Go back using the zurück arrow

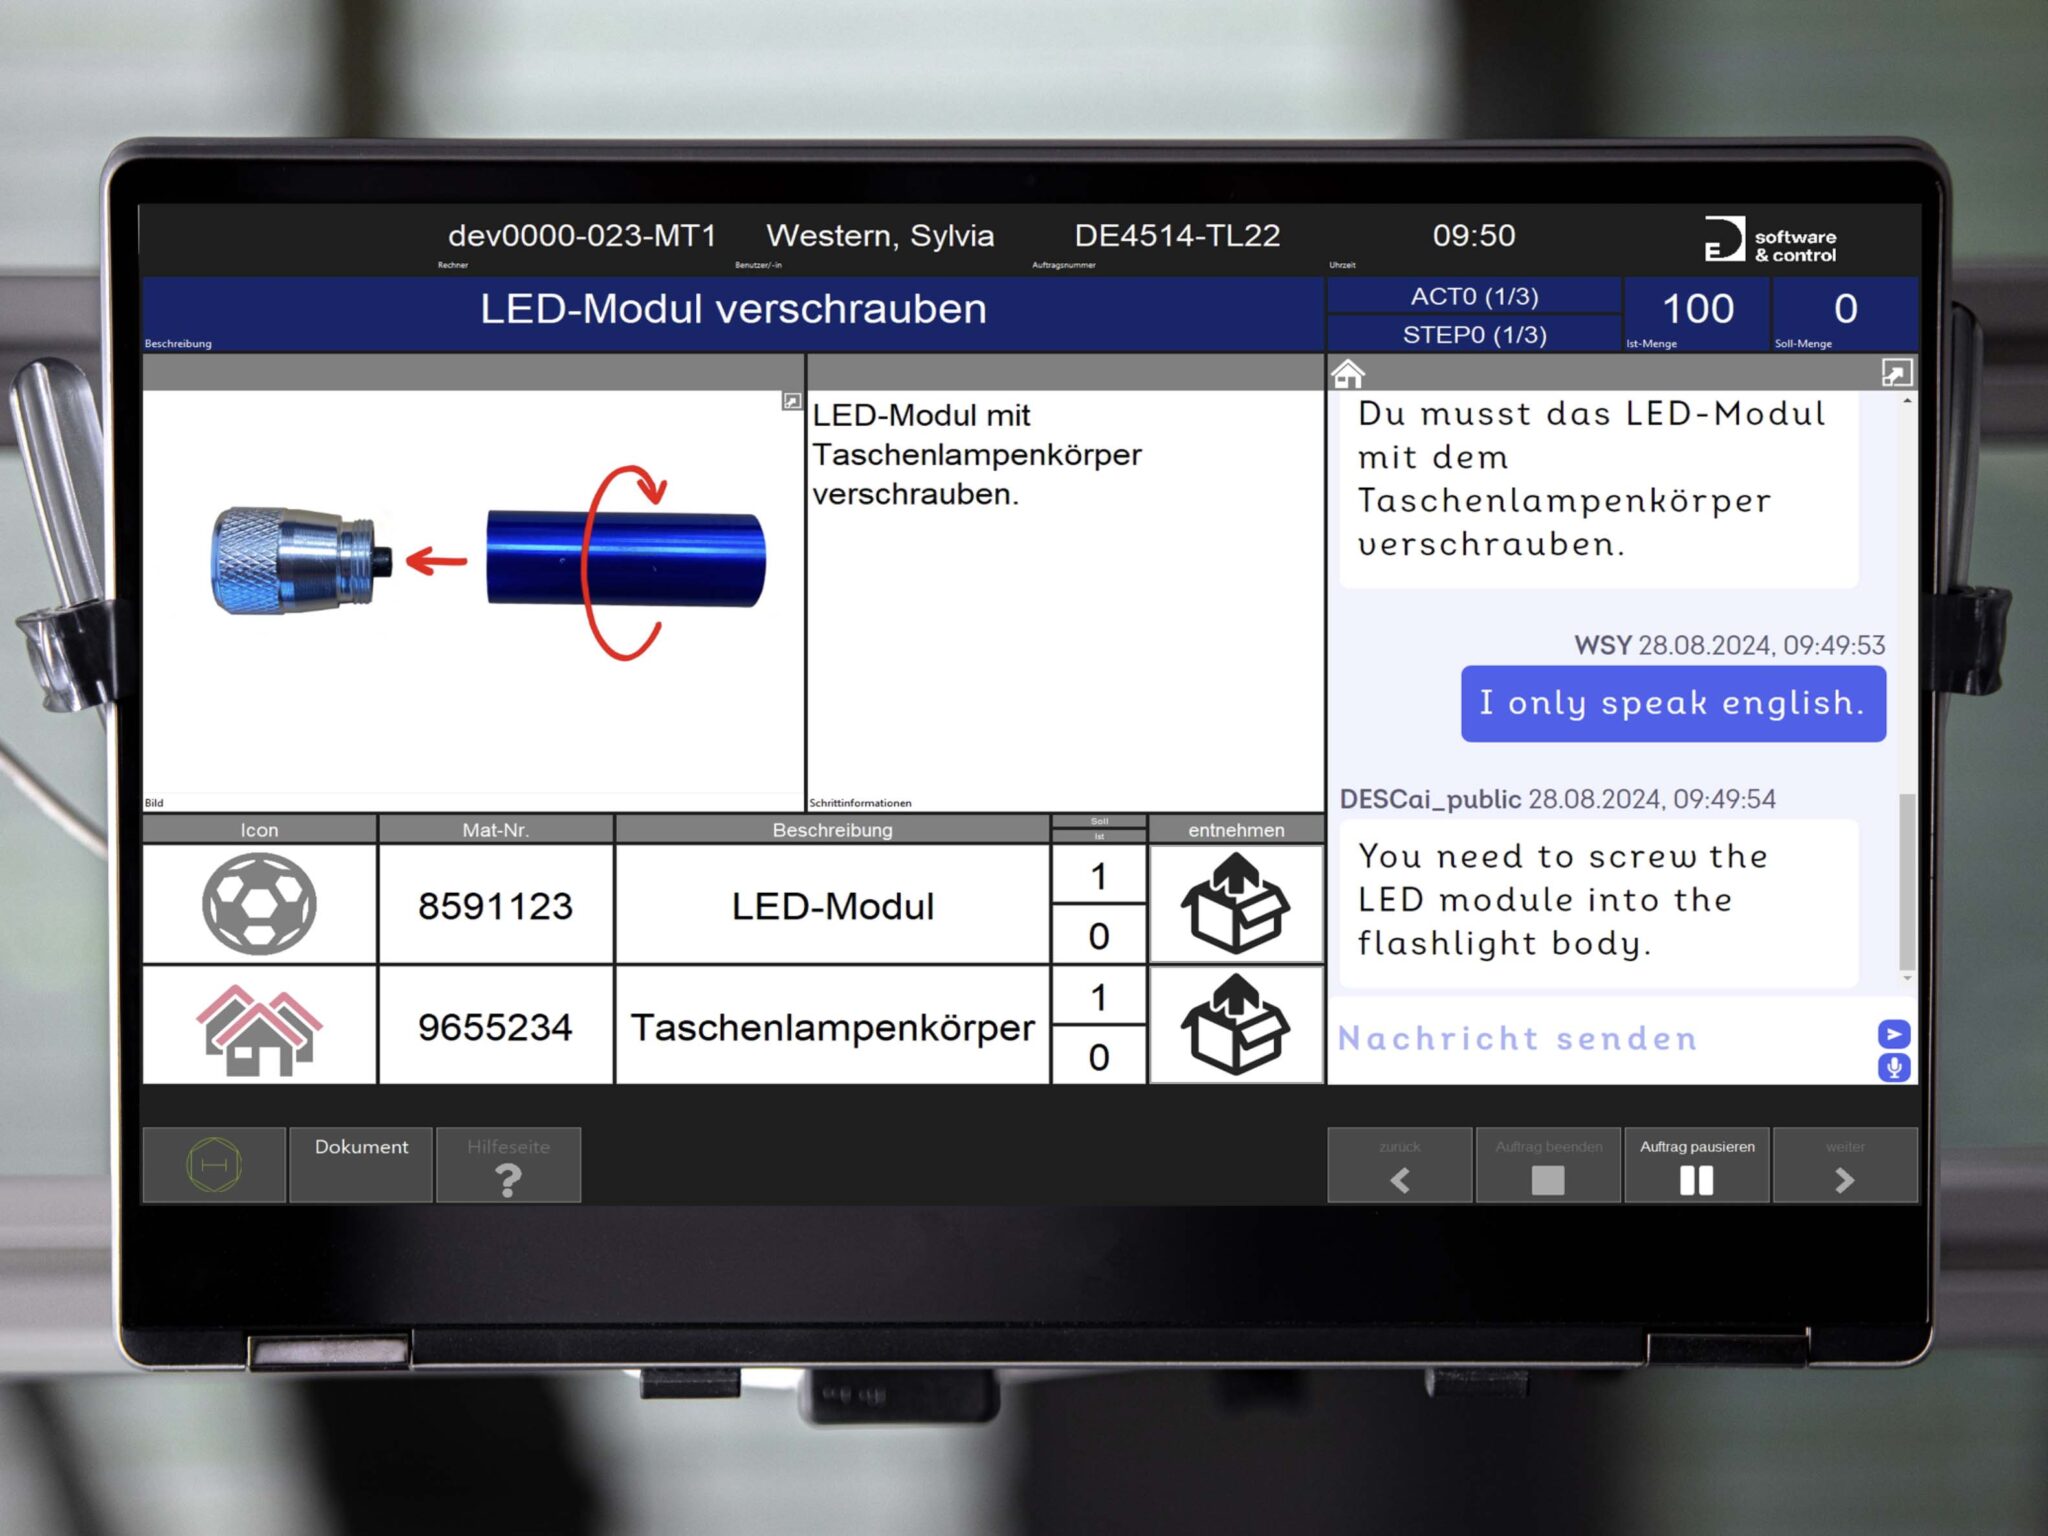pyautogui.click(x=1398, y=1164)
